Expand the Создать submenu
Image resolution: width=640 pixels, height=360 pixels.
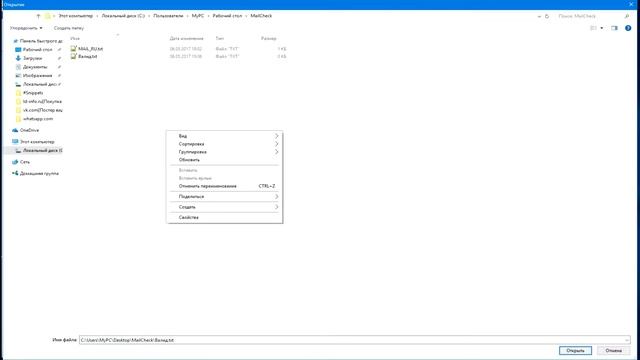224,207
